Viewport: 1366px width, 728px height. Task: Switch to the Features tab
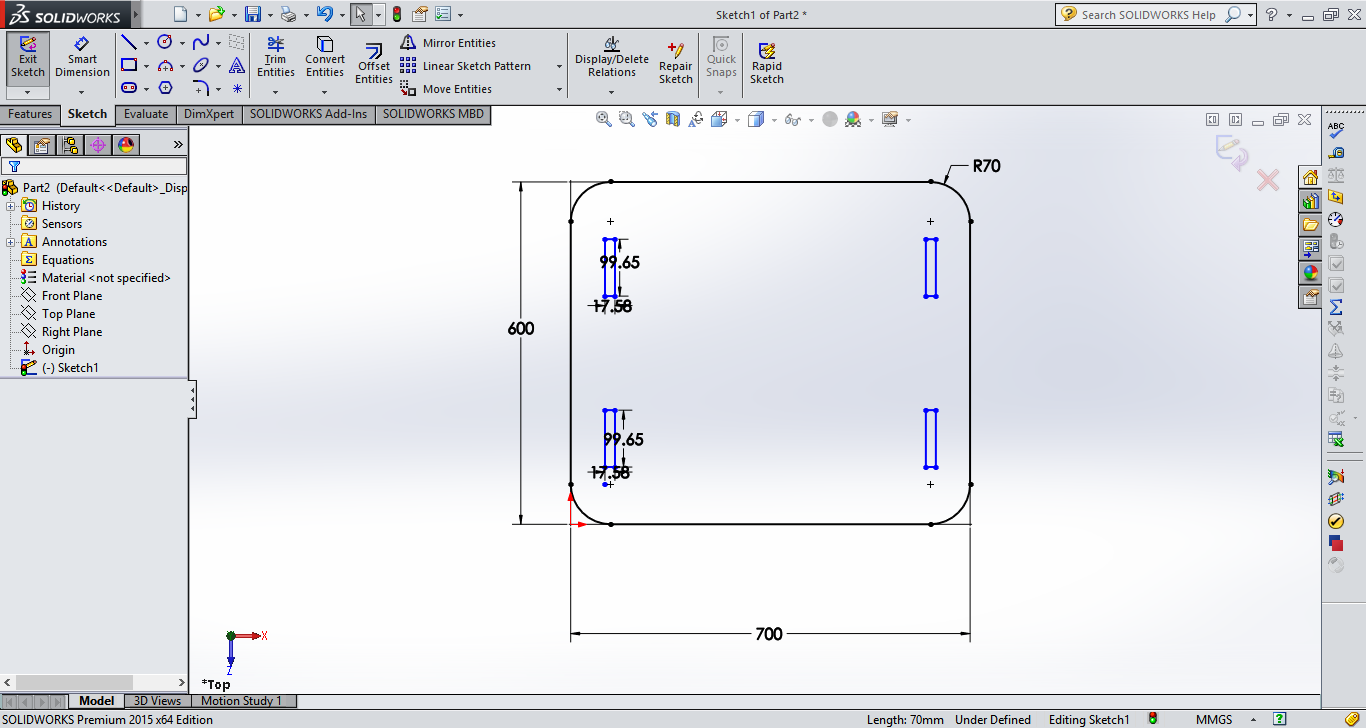click(30, 114)
